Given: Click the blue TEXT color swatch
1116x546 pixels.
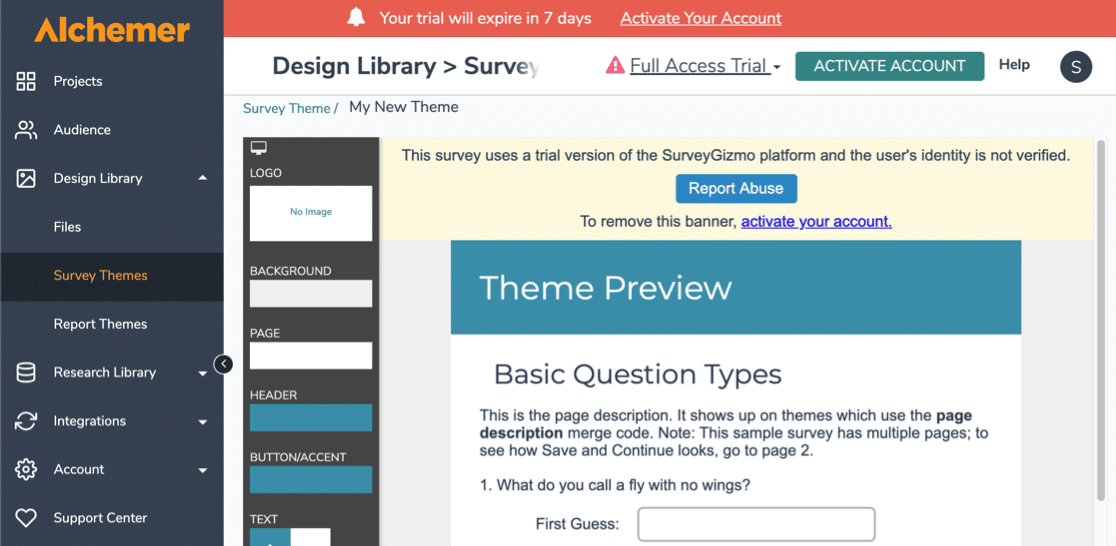Looking at the screenshot, I should click(270, 537).
